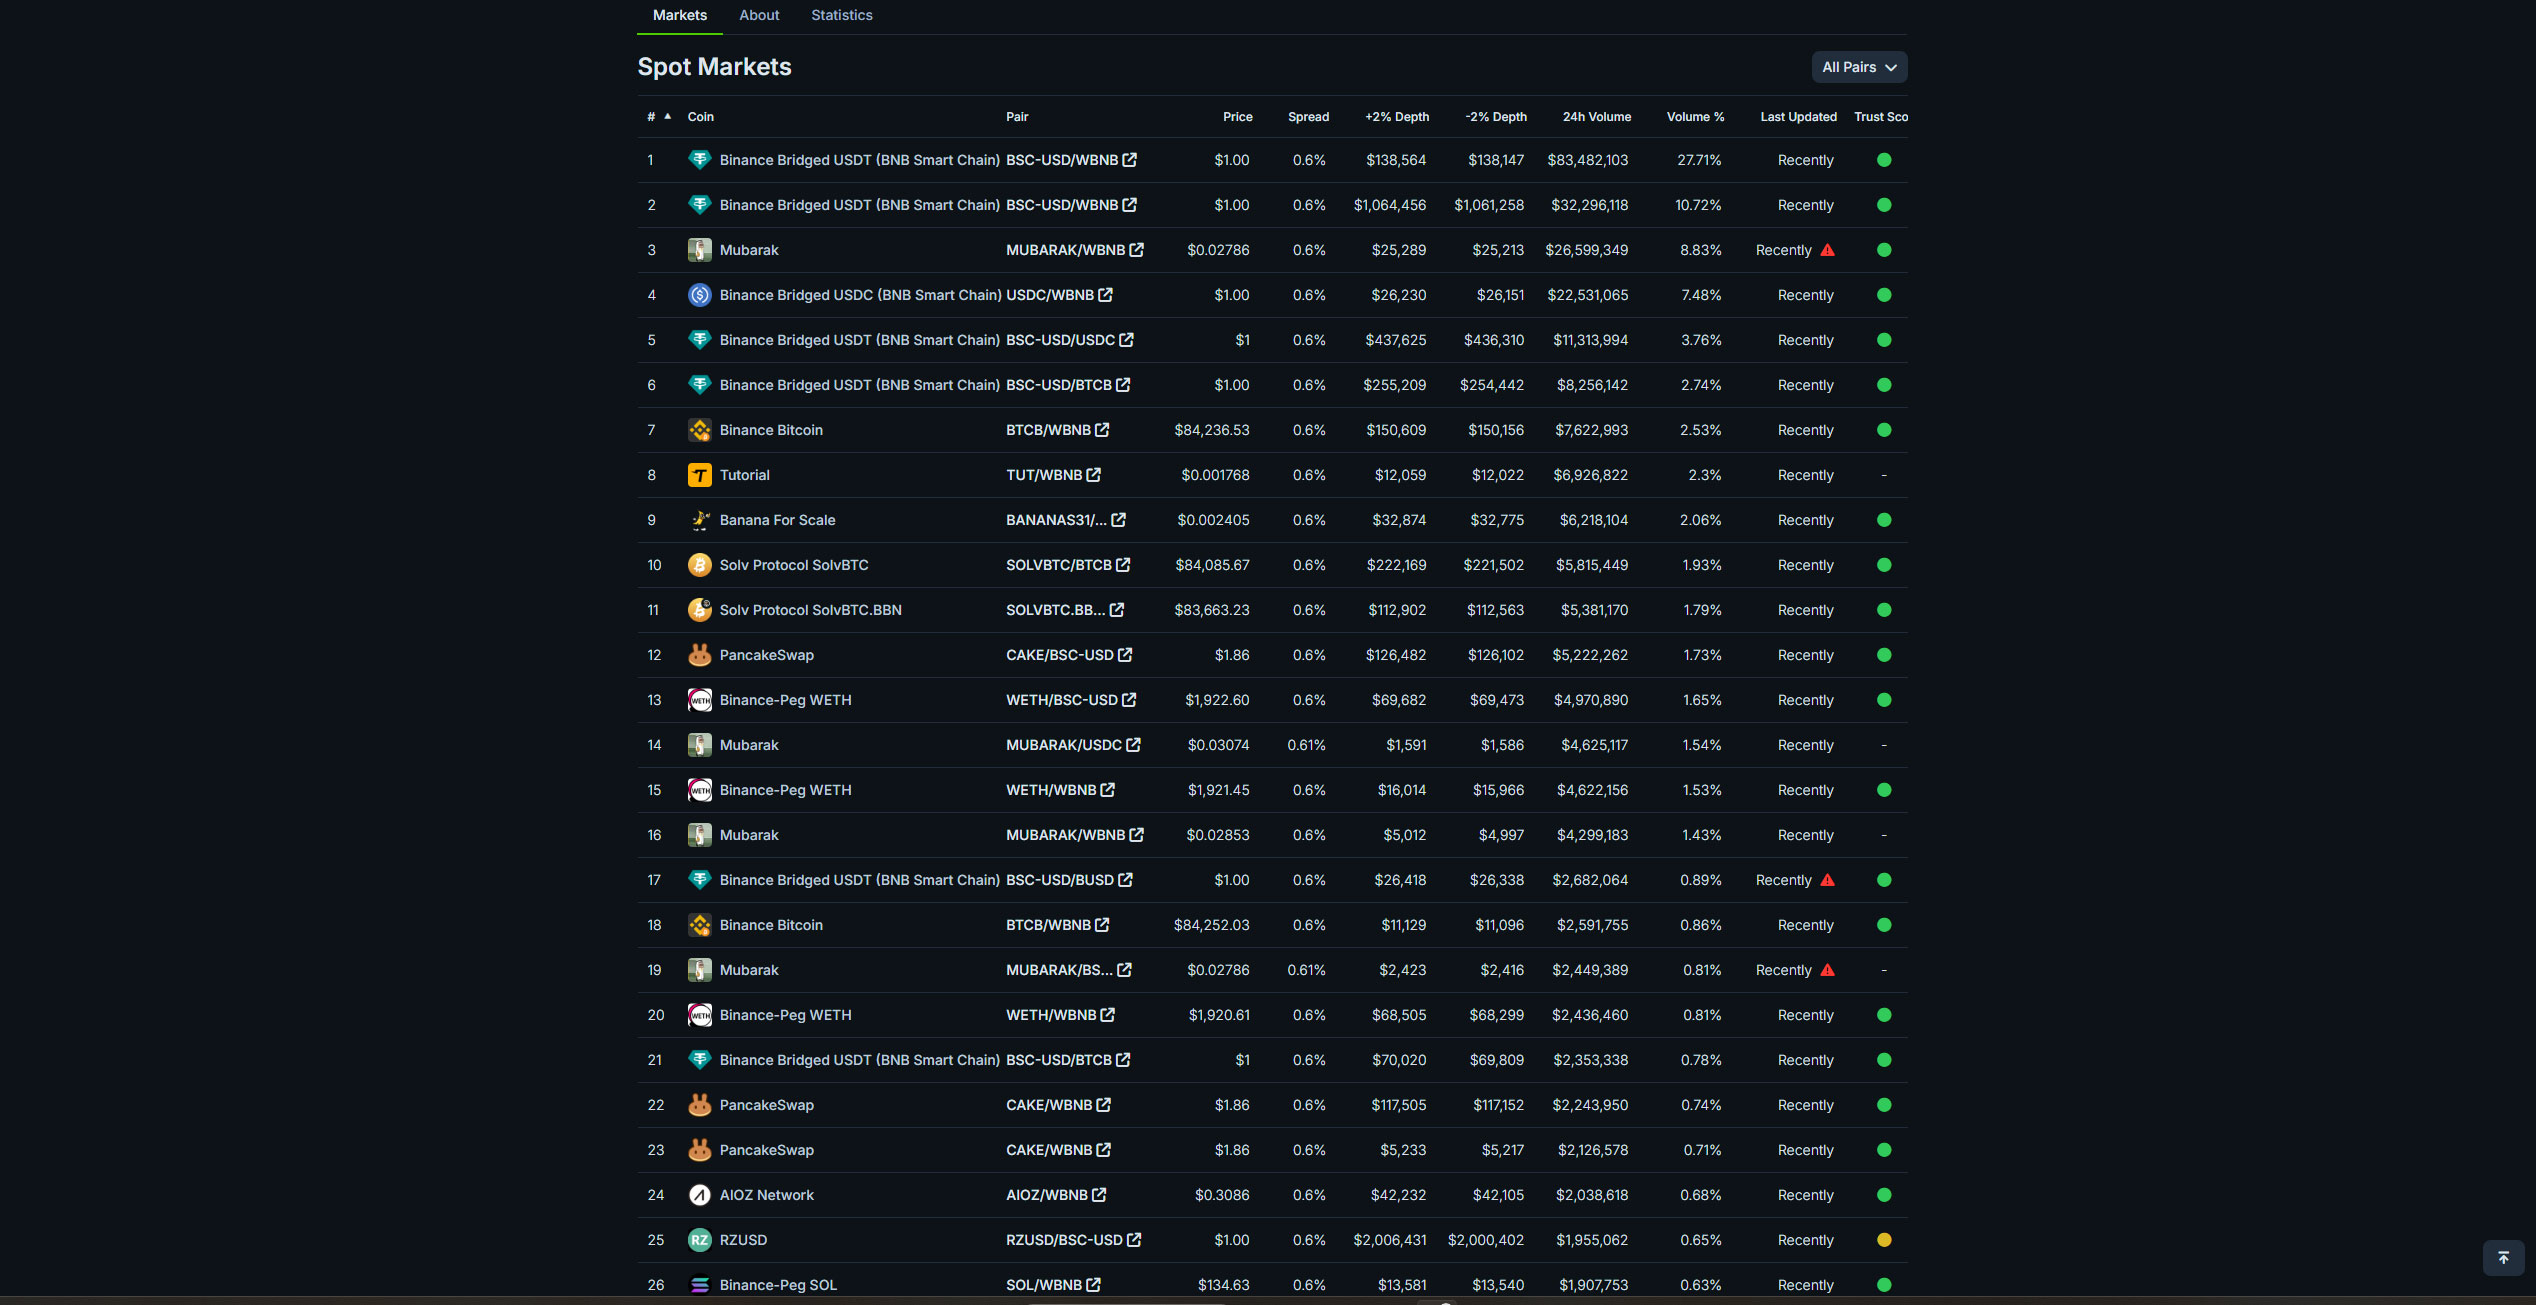Open external link icon next to USDC/WBNB
Image resolution: width=2536 pixels, height=1305 pixels.
pos(1105,295)
